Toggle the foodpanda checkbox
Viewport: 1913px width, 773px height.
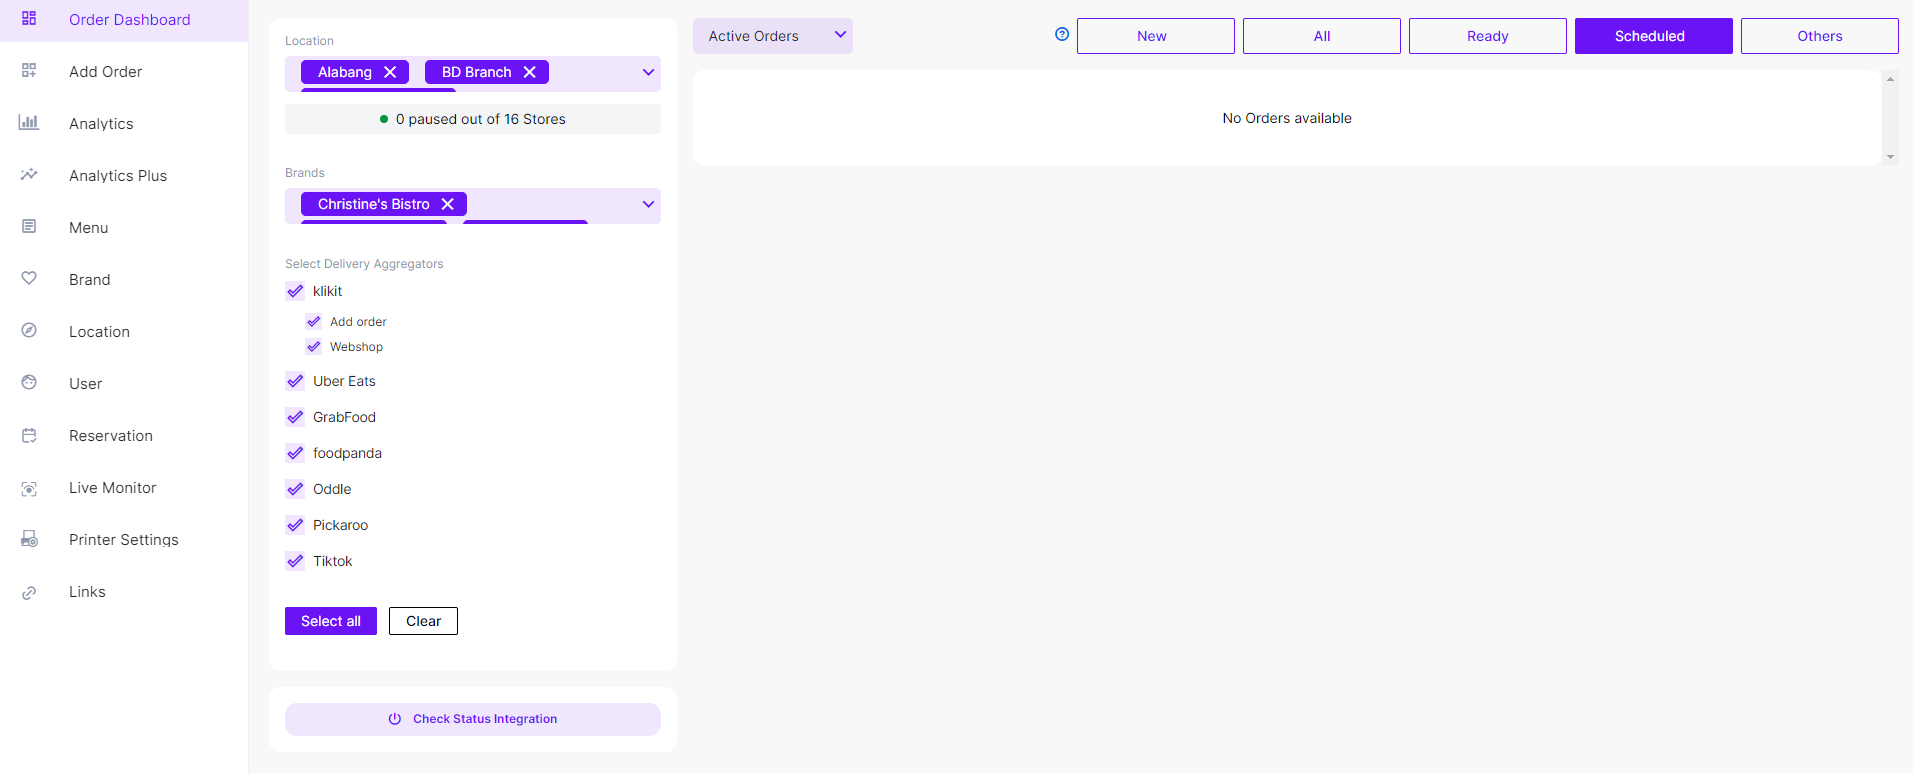coord(295,453)
